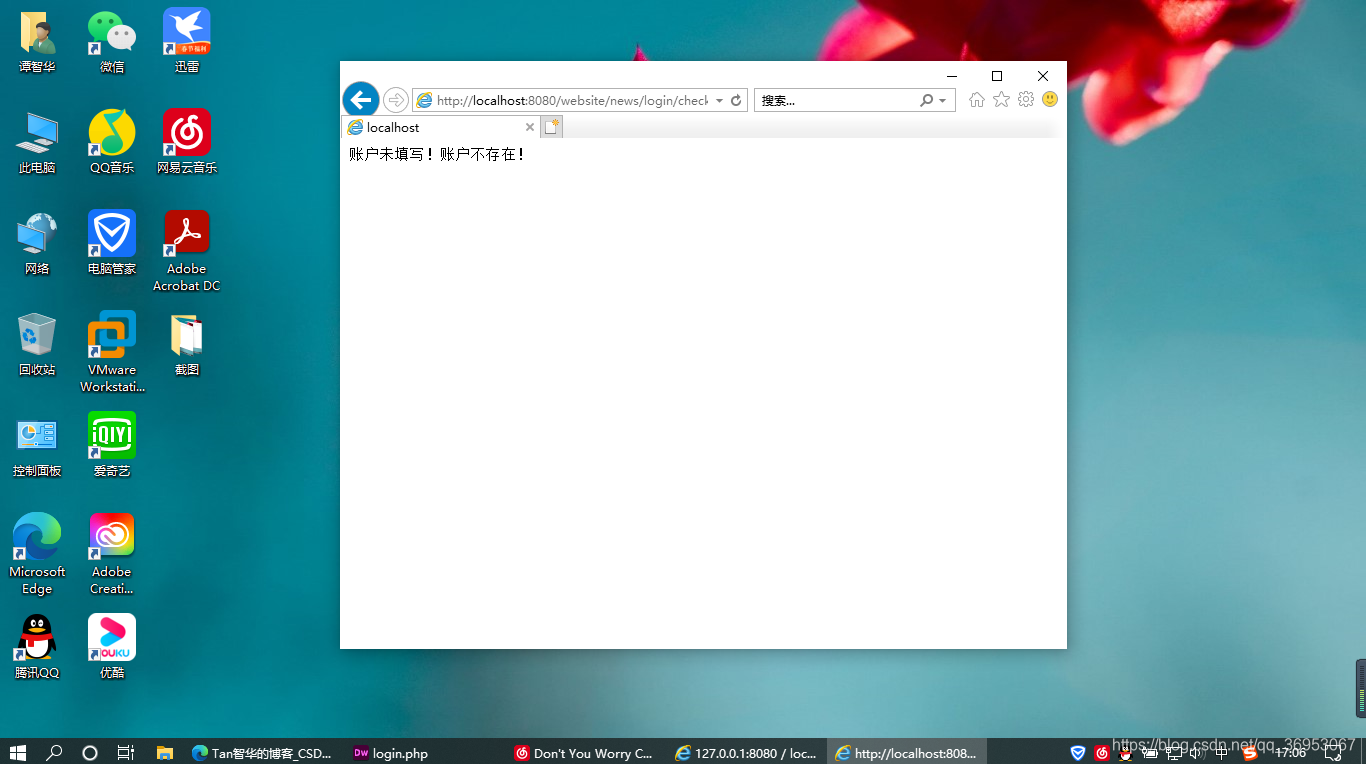Open the search provider dropdown beside the magnifier
The width and height of the screenshot is (1366, 764).
[942, 100]
